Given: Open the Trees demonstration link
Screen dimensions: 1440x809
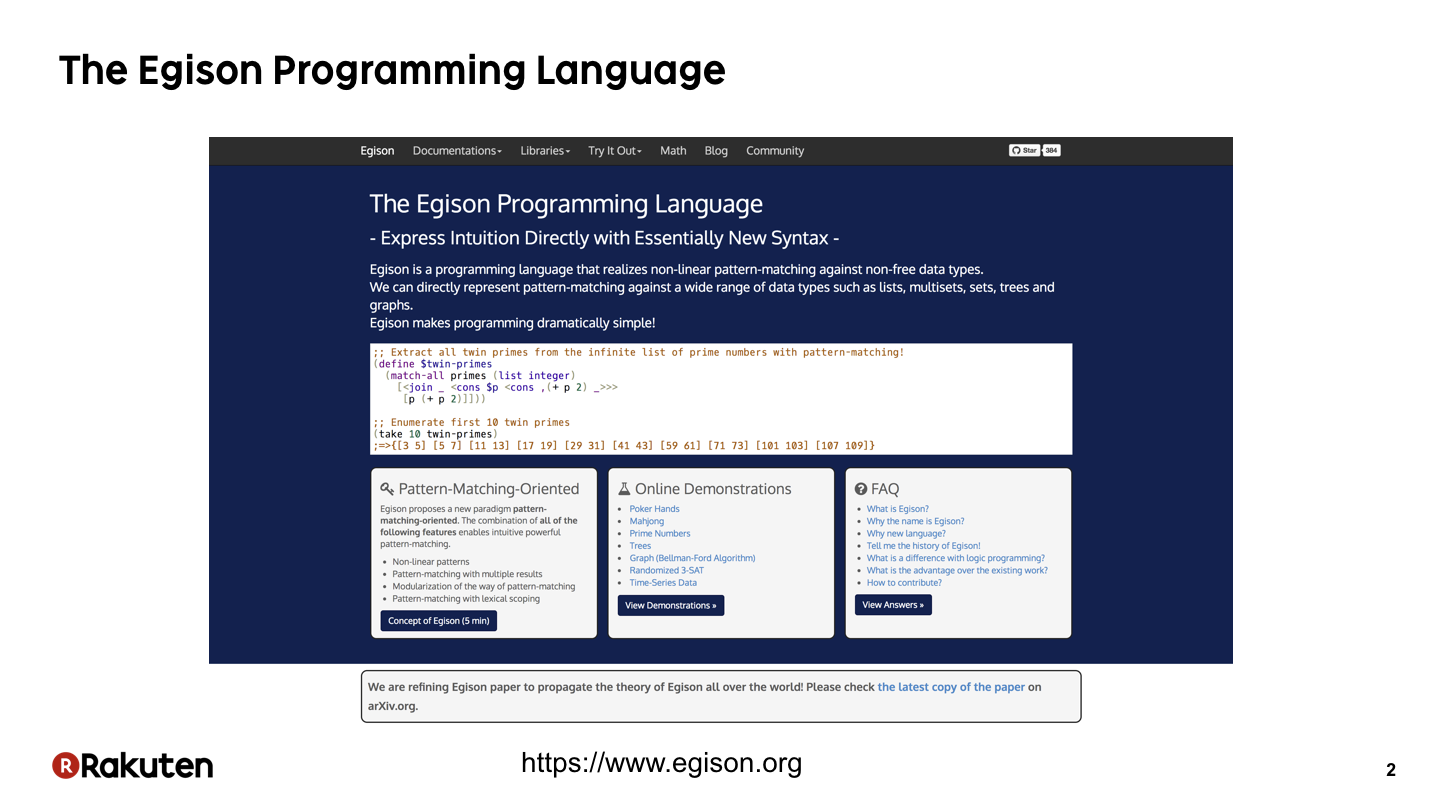Looking at the screenshot, I should 640,546.
